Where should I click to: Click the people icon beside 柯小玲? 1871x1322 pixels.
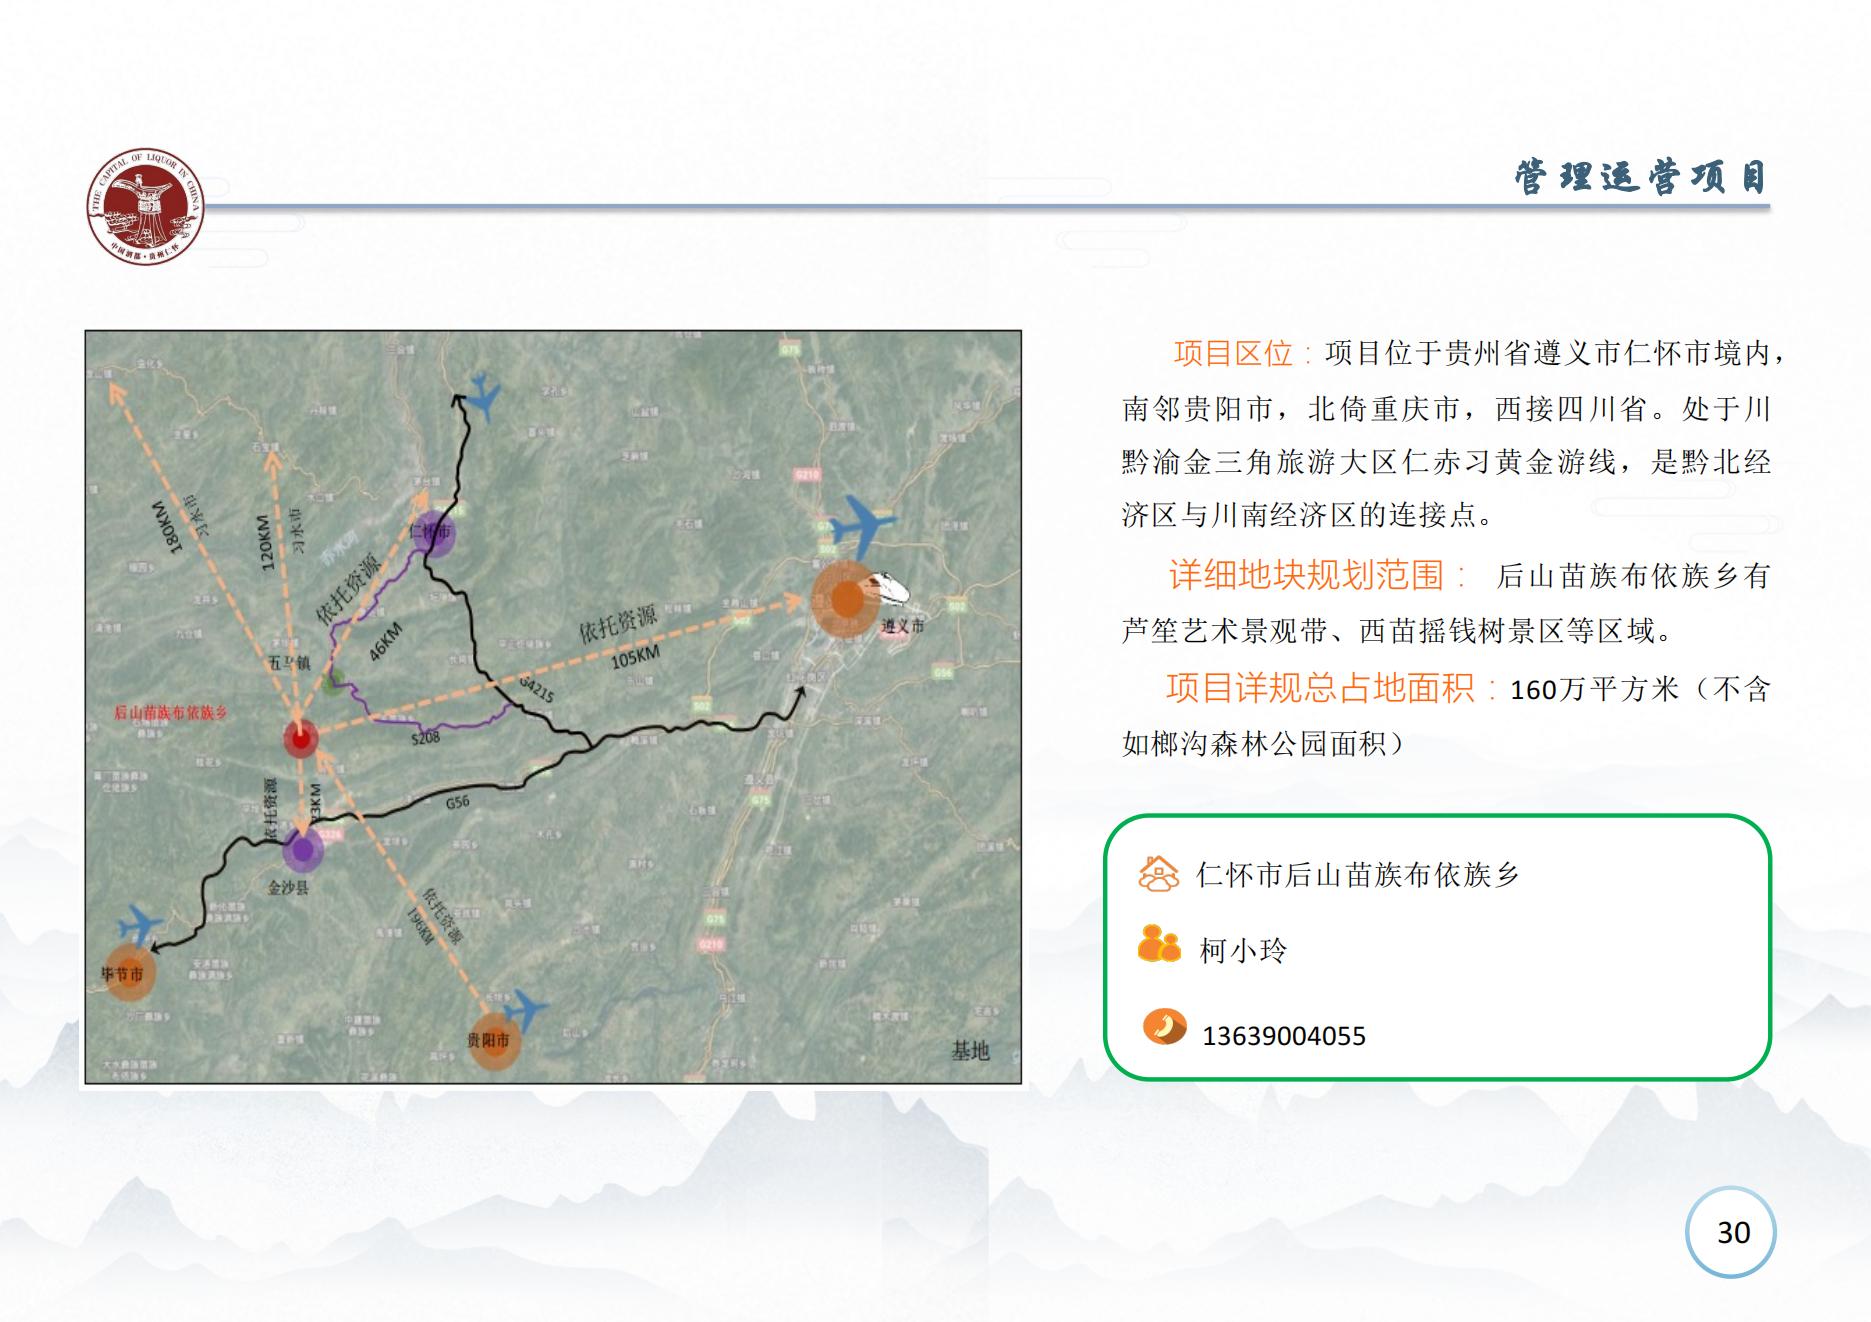(1159, 945)
